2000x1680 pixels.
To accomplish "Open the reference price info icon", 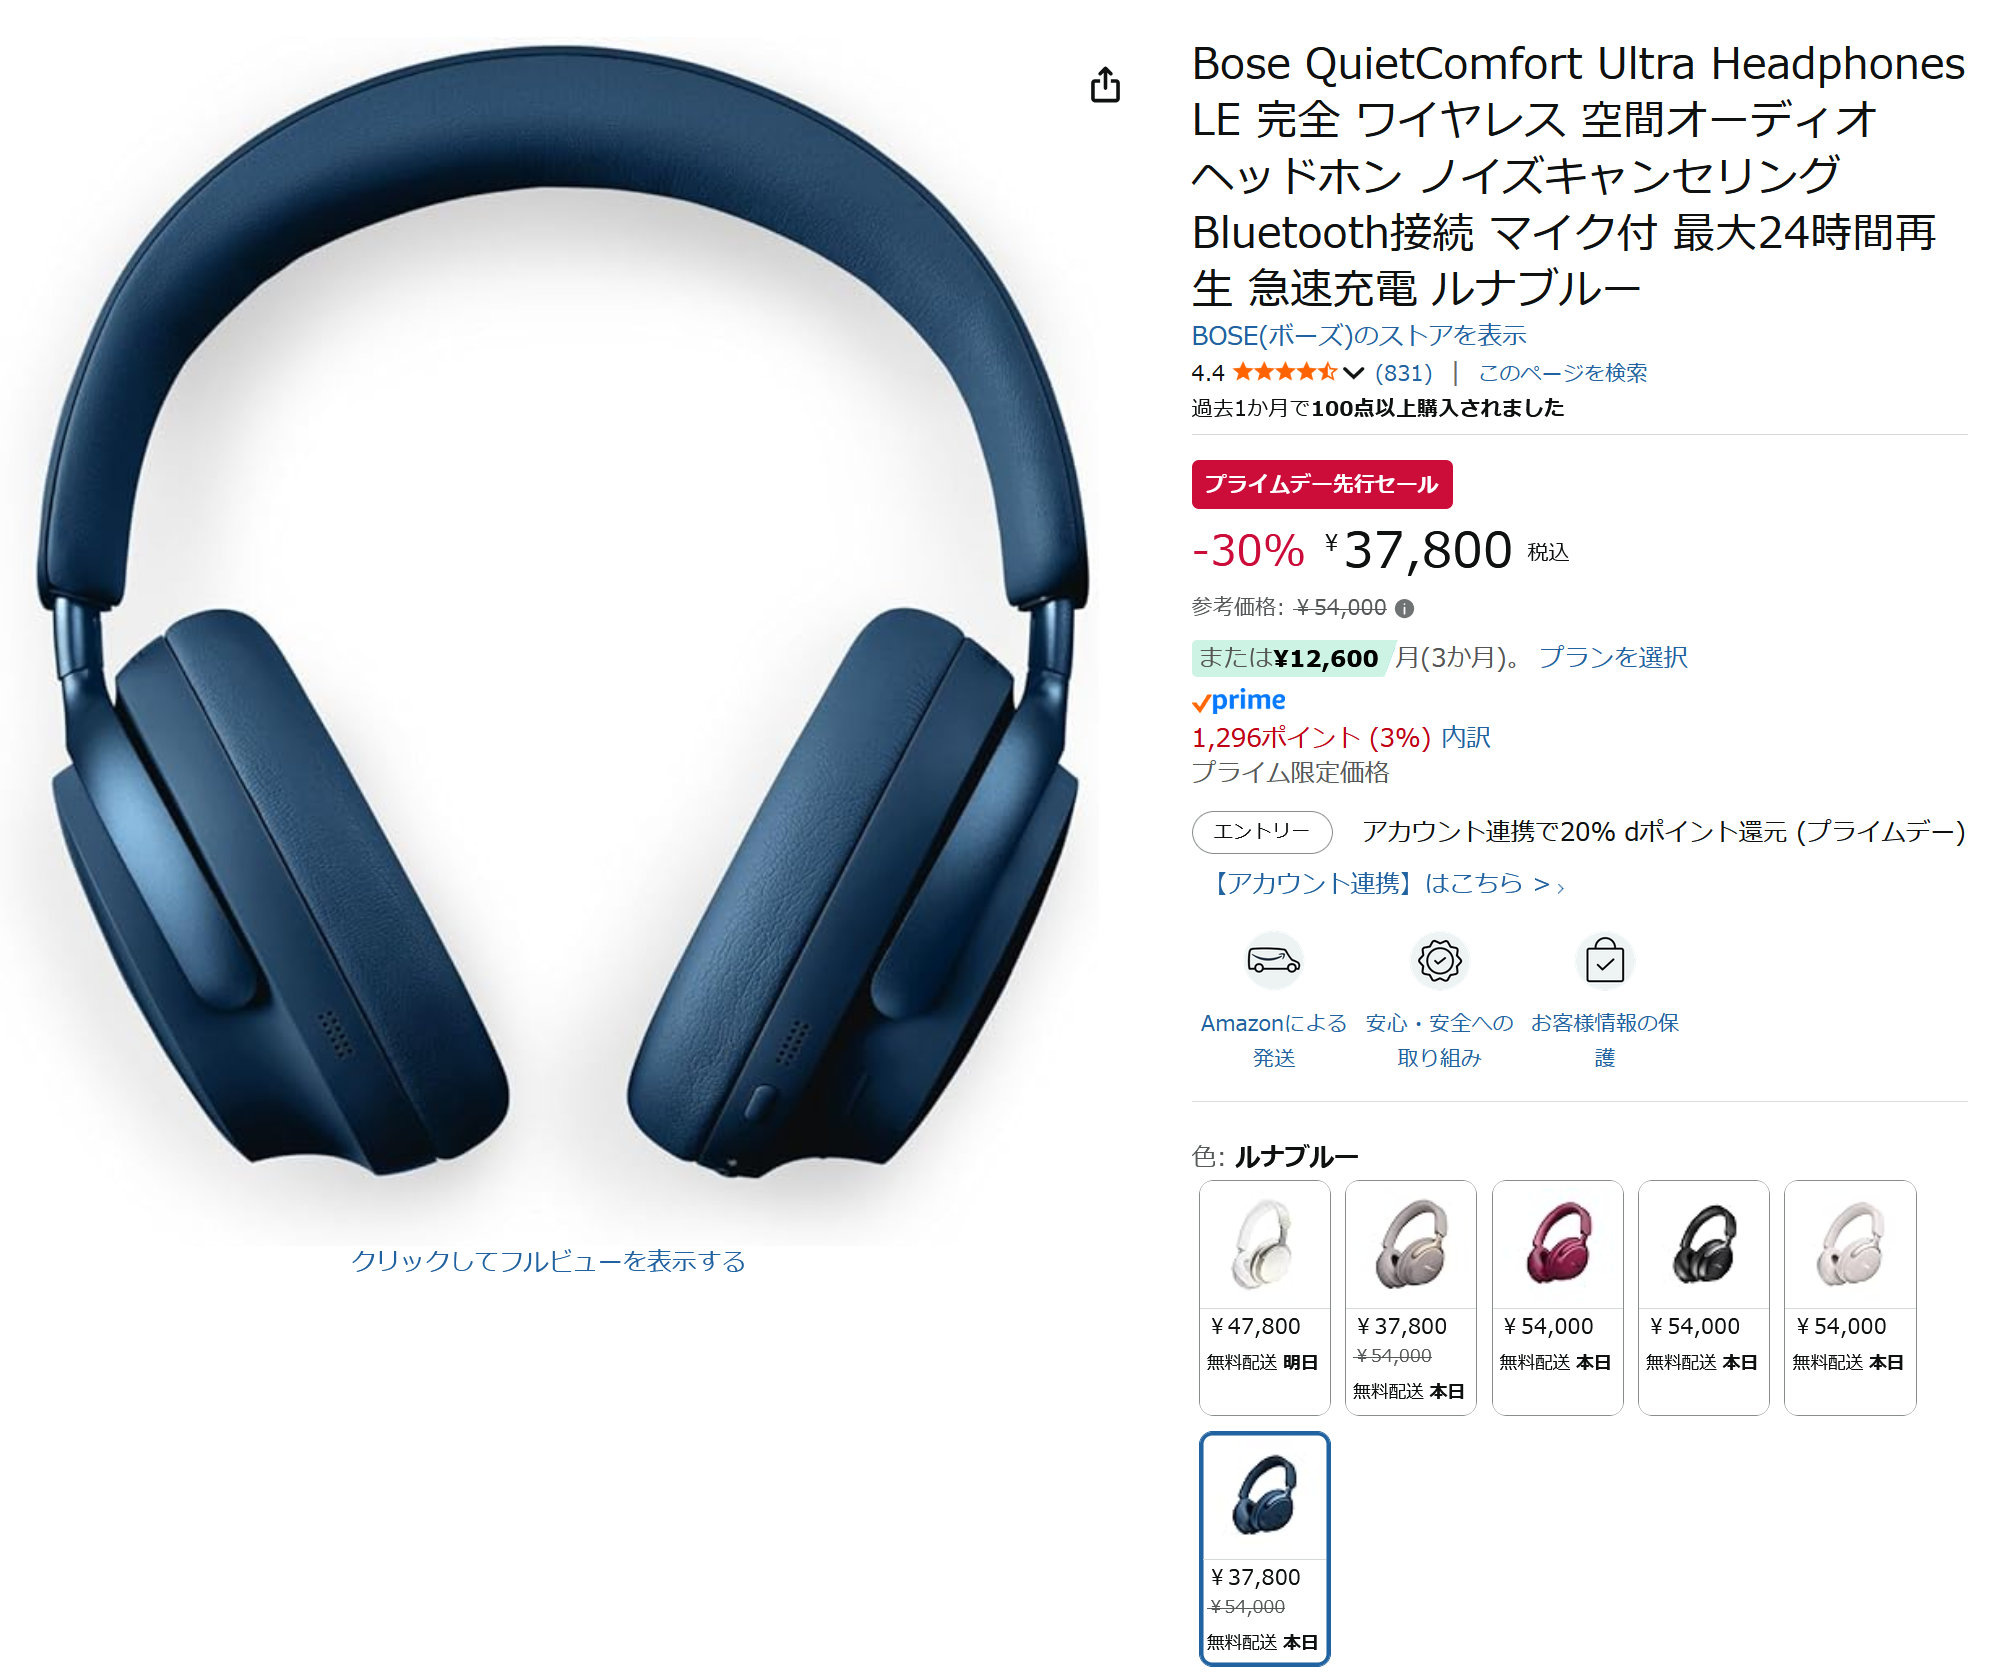I will [1404, 608].
